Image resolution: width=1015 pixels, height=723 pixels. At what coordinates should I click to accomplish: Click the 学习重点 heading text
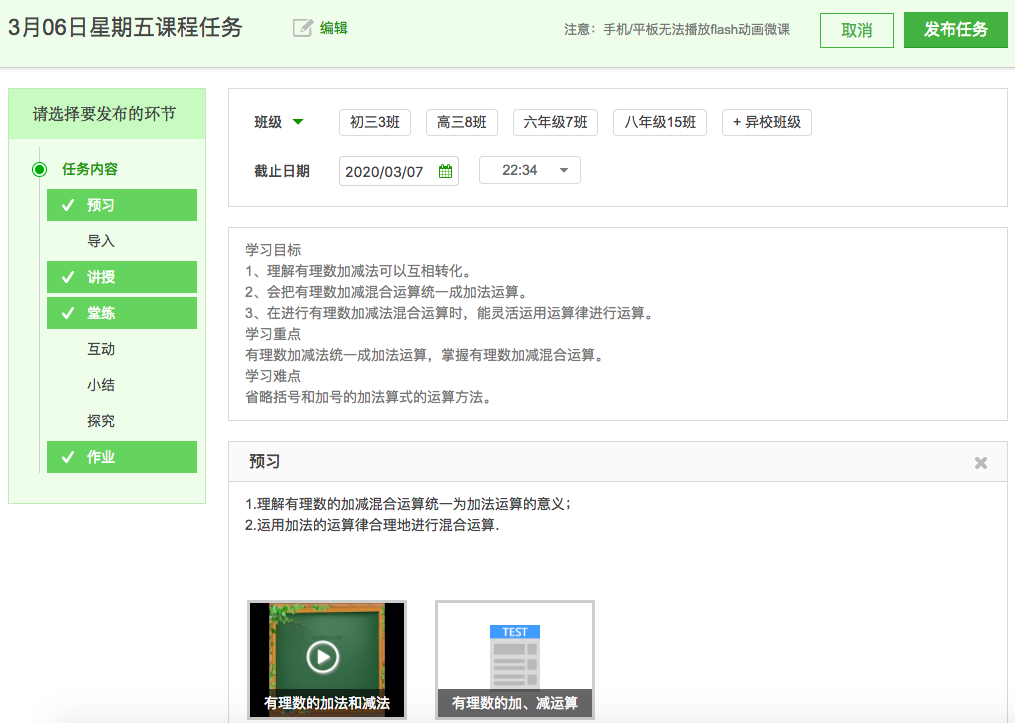pyautogui.click(x=273, y=334)
